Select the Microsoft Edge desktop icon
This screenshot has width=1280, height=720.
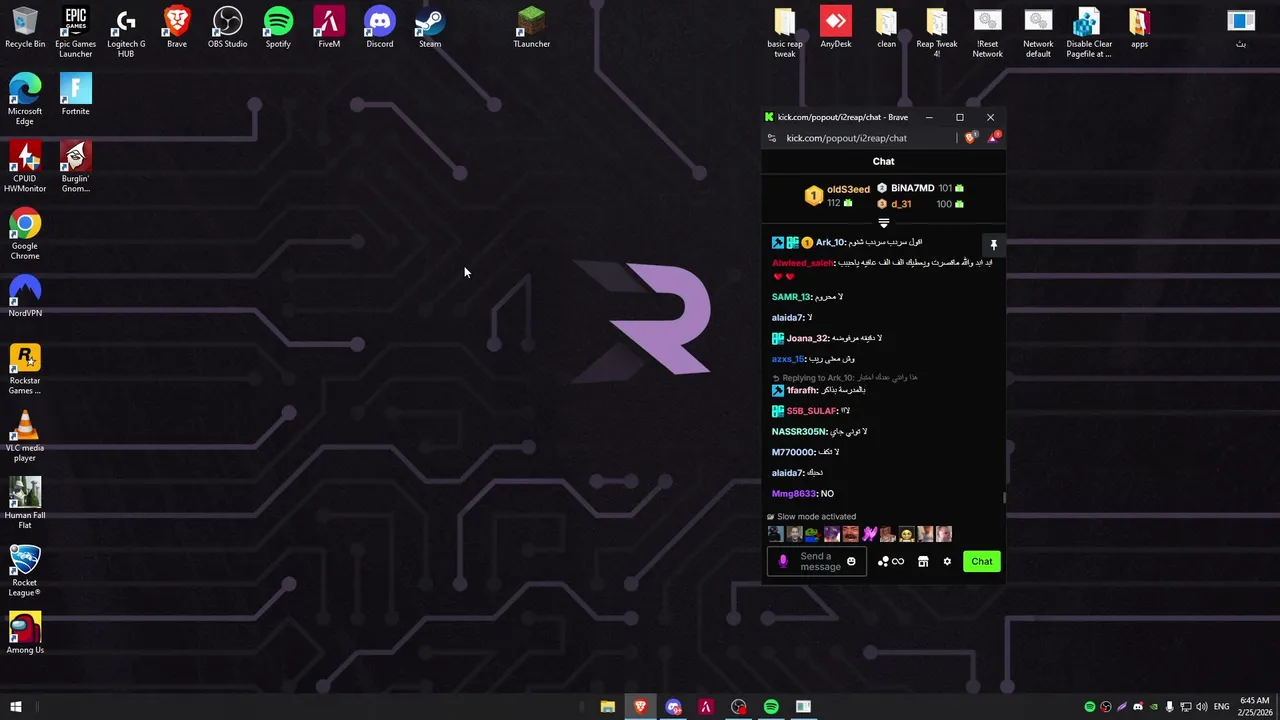coord(25,99)
